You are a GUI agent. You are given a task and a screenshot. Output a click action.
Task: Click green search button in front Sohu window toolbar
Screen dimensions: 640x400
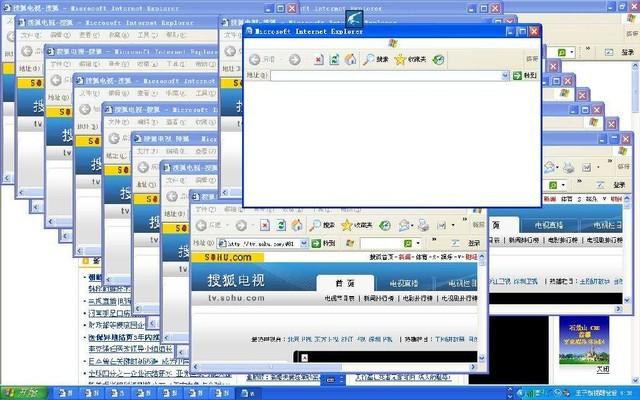408,244
